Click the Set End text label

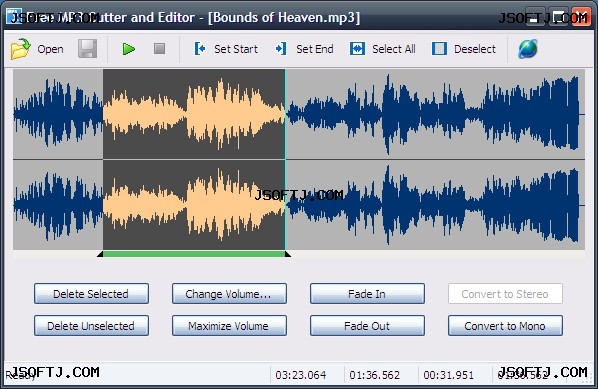click(x=315, y=49)
